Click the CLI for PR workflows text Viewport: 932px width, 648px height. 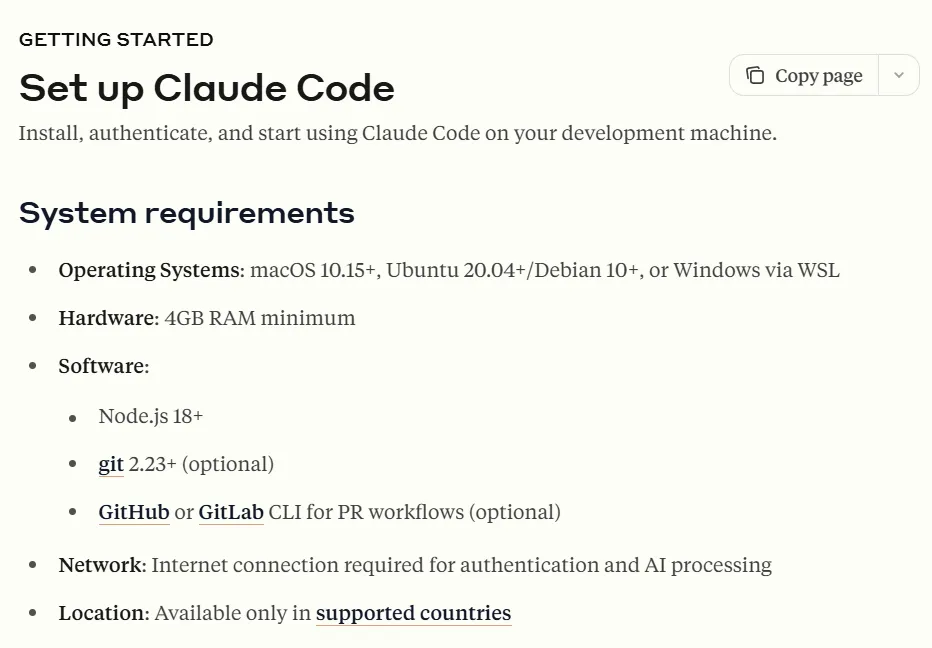click(x=414, y=512)
